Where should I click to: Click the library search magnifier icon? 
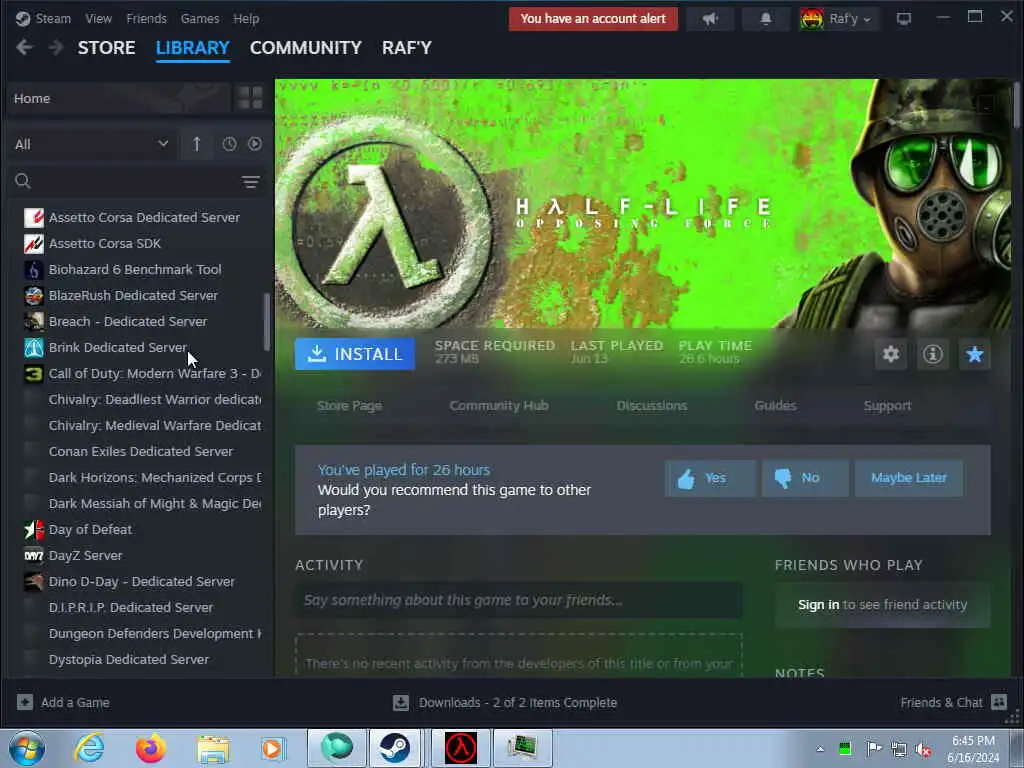pos(23,181)
